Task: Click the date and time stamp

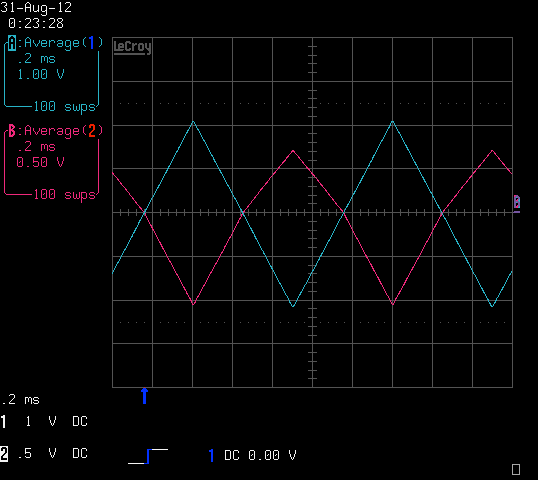Action: tap(36, 15)
